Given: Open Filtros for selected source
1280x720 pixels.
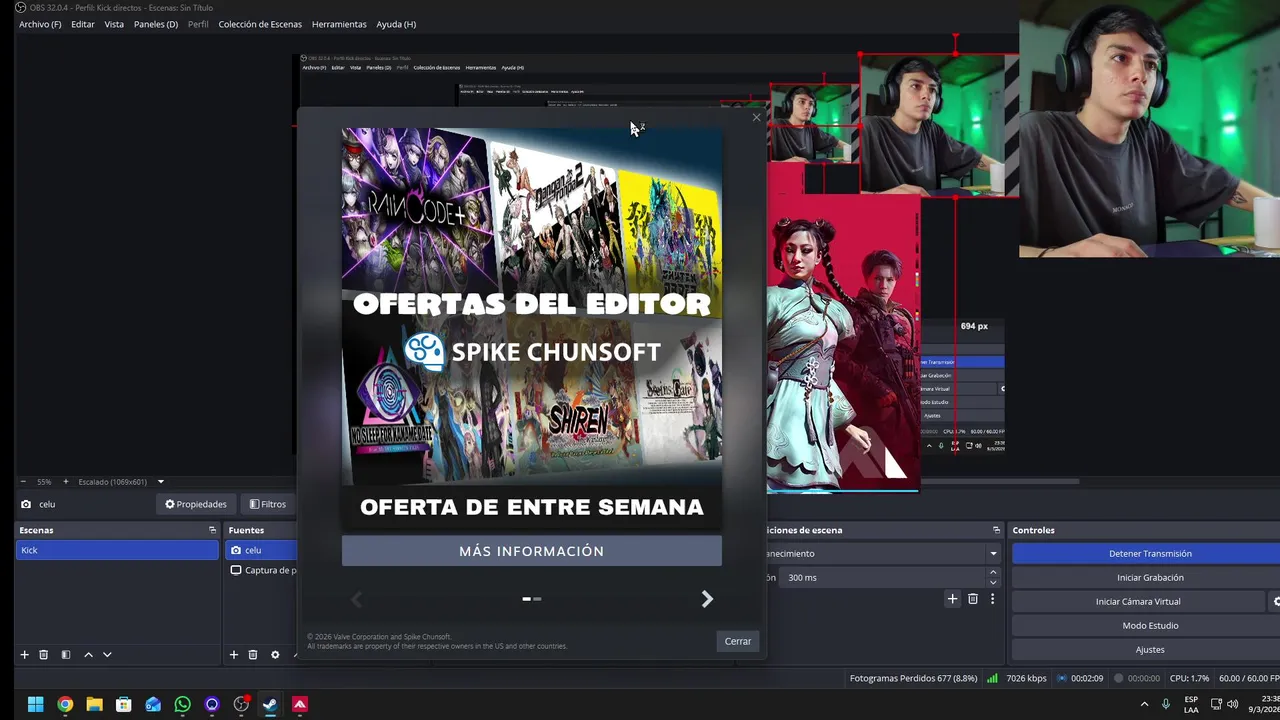Looking at the screenshot, I should (268, 504).
